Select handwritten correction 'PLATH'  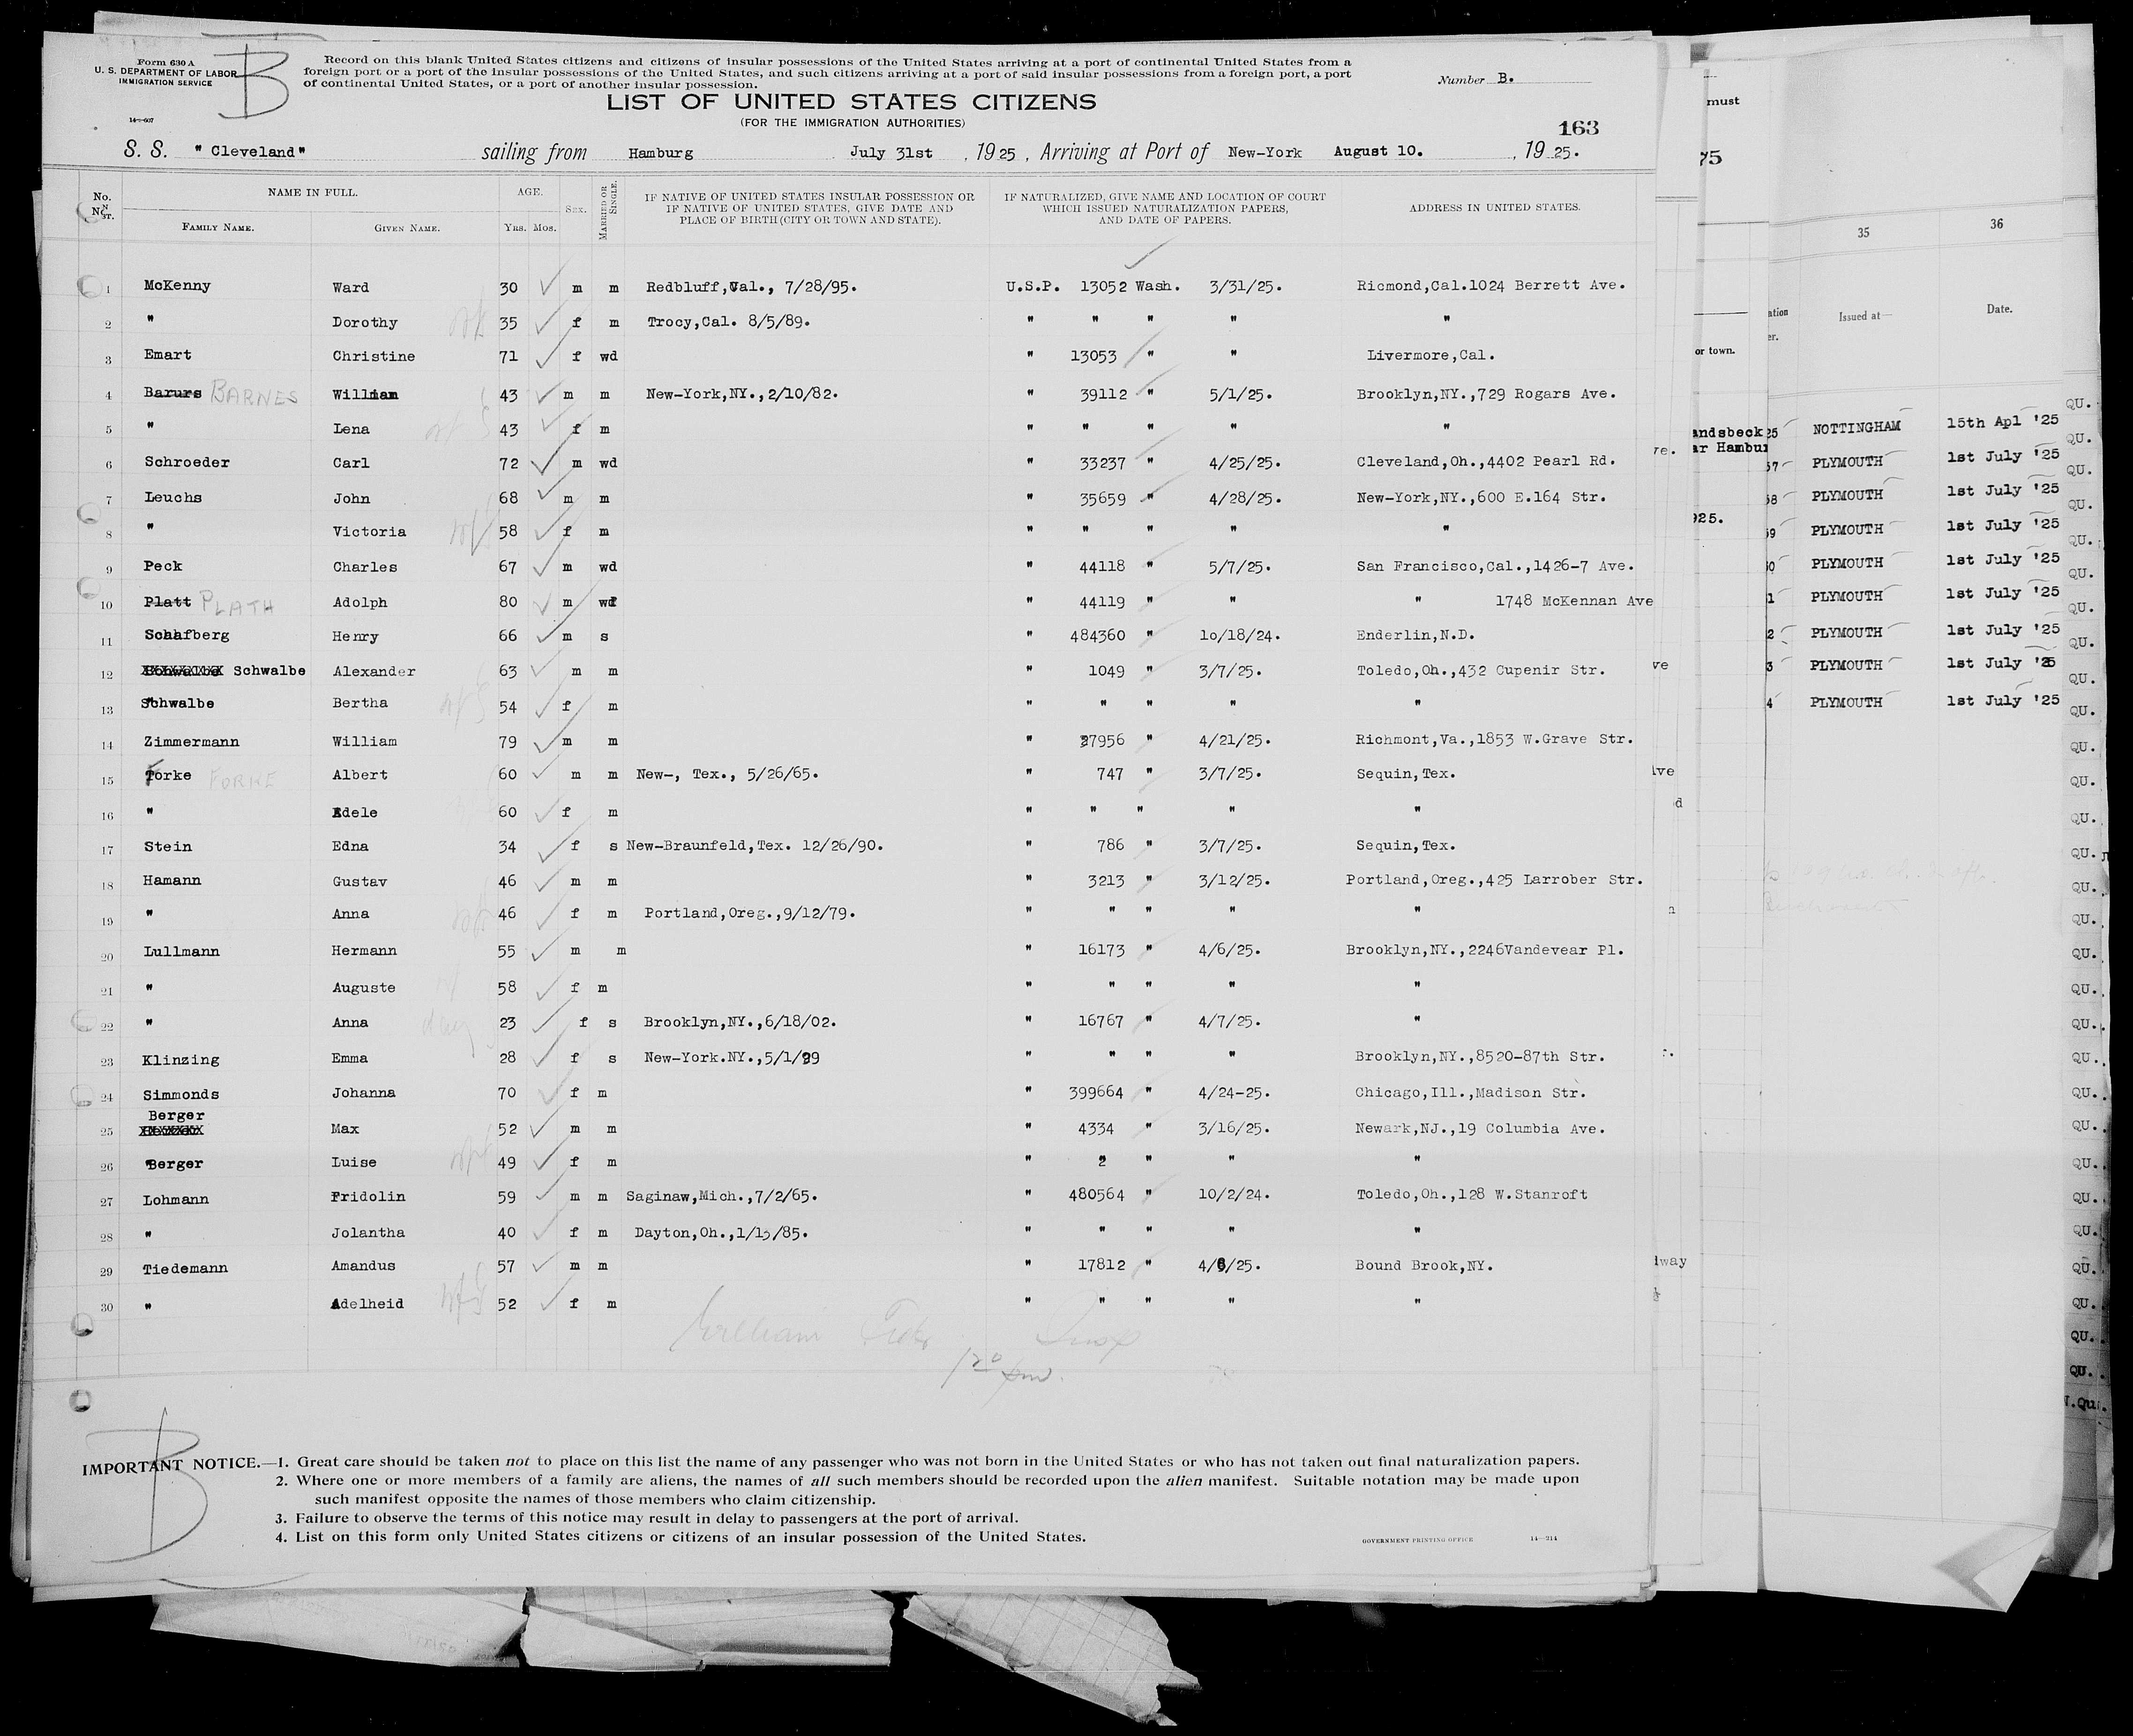click(237, 603)
